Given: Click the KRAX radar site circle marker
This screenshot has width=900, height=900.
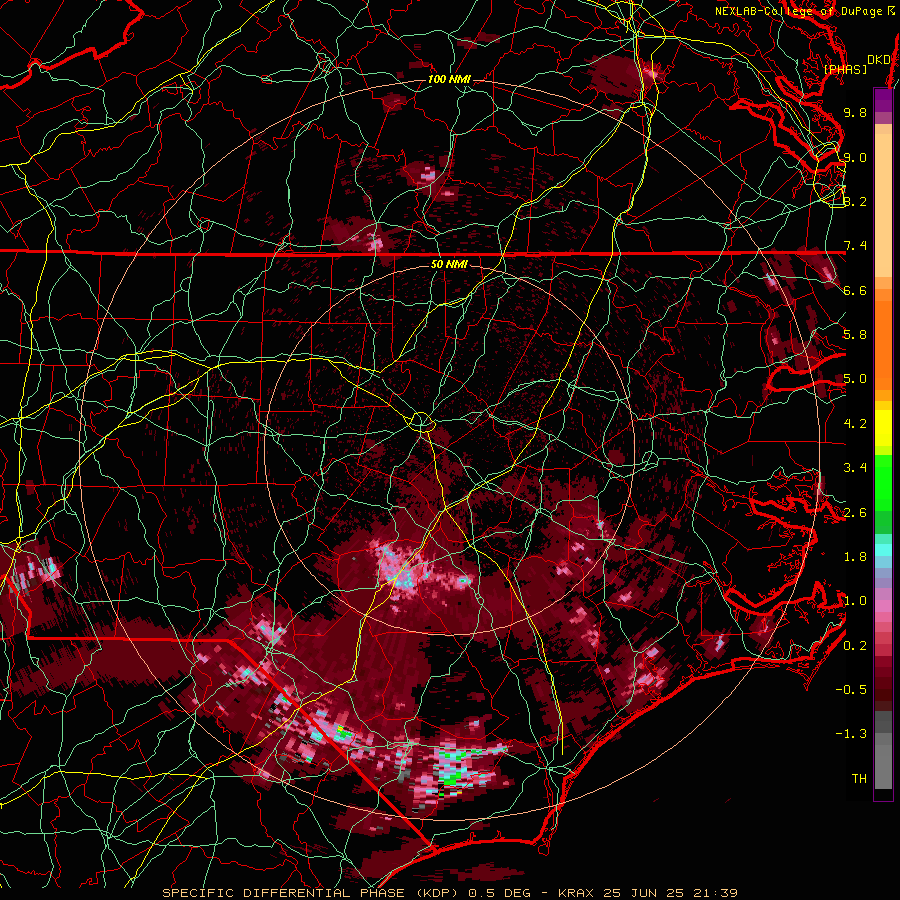Looking at the screenshot, I should coord(421,422).
